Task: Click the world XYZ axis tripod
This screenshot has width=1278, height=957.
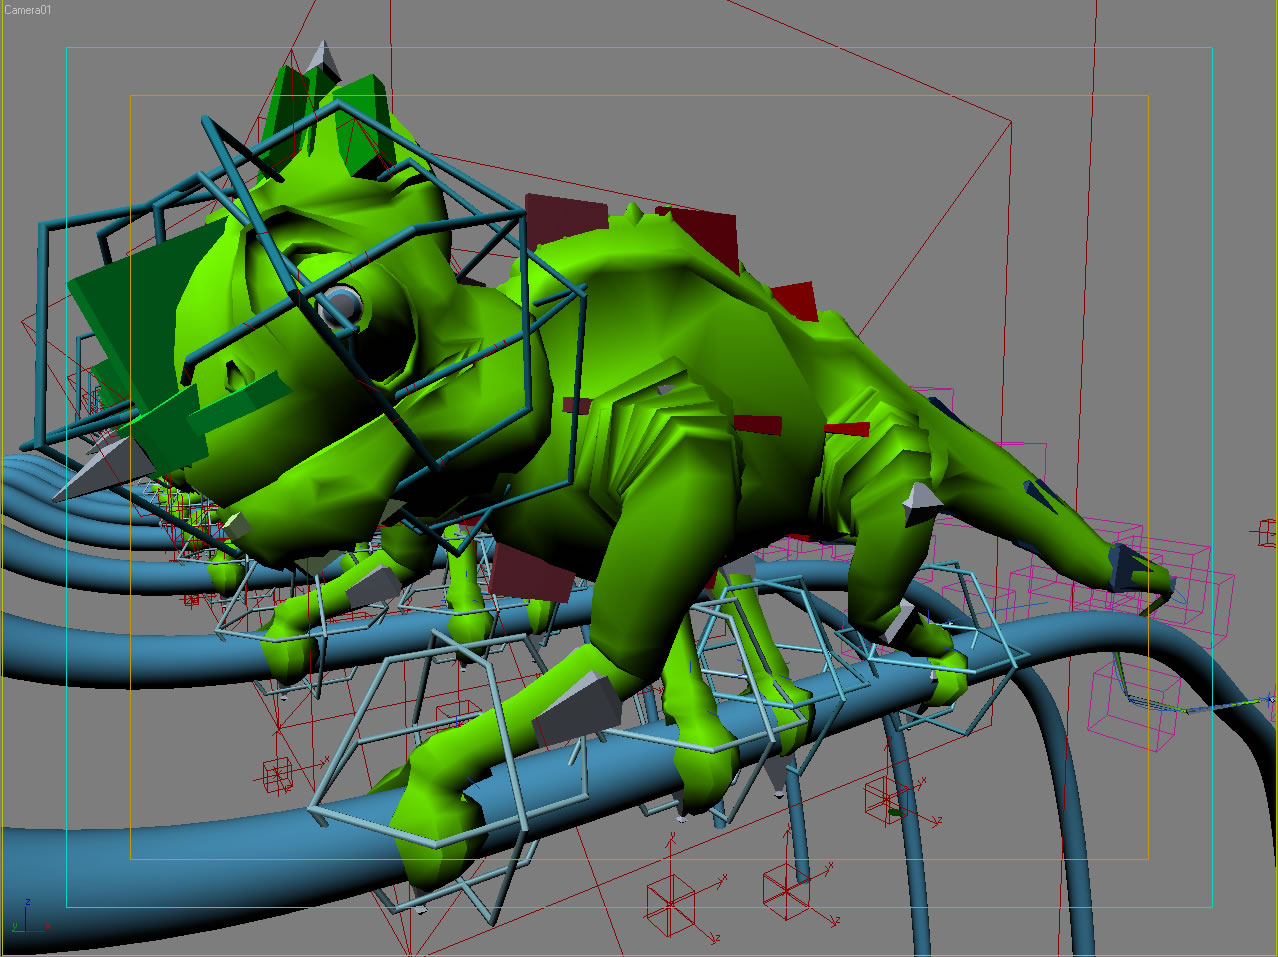Action: pyautogui.click(x=27, y=919)
